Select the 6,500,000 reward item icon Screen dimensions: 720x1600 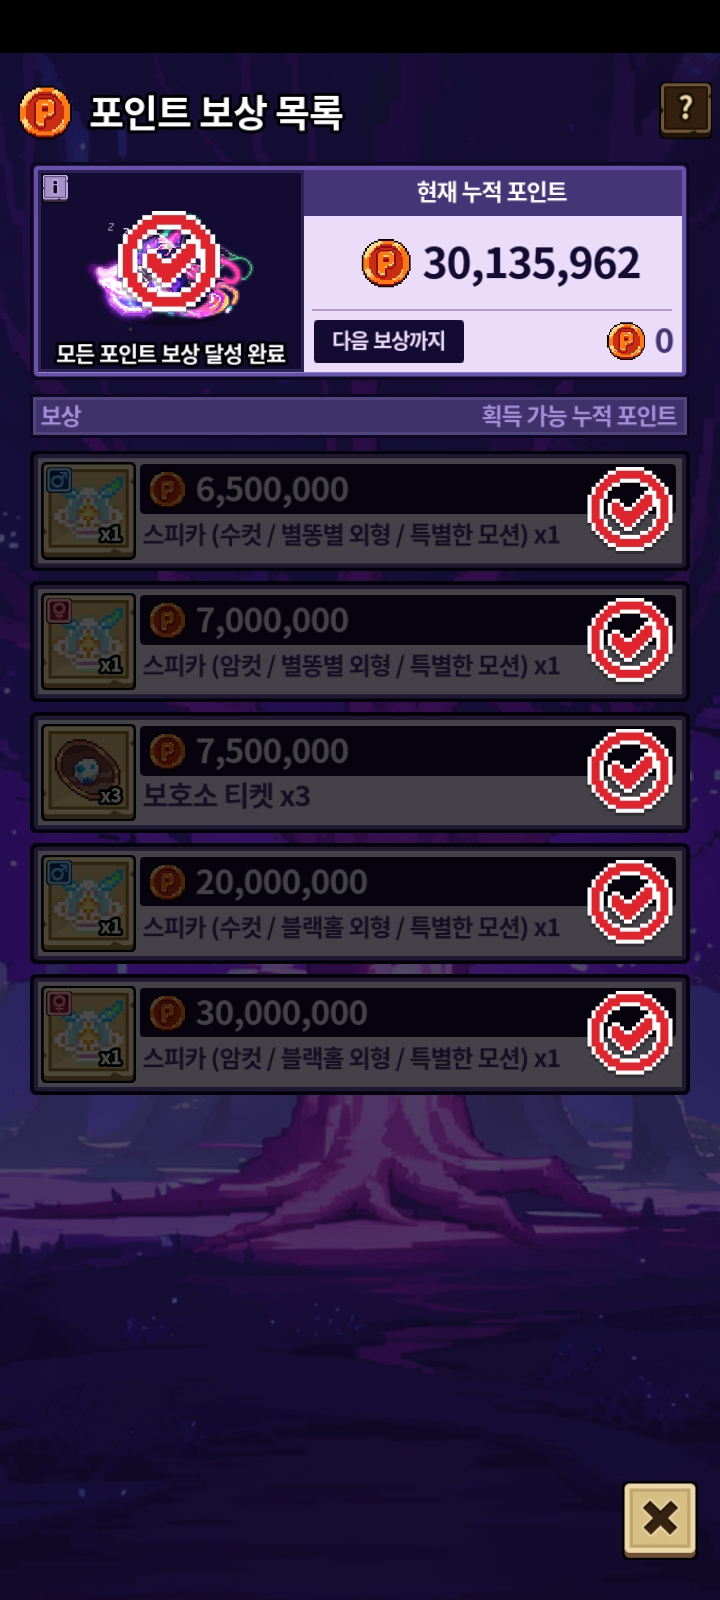(88, 510)
